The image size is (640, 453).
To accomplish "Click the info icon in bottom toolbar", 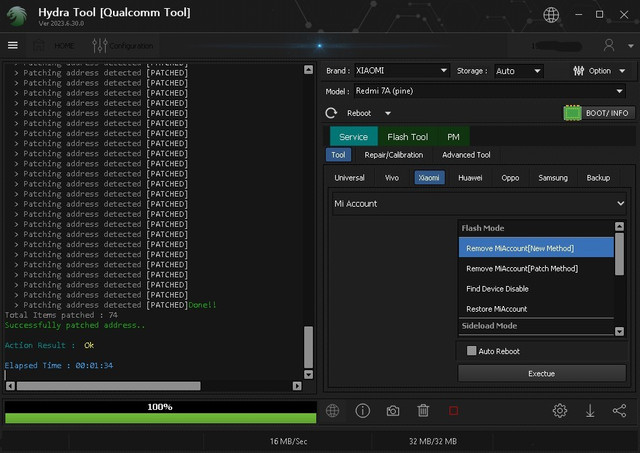I will click(x=362, y=411).
